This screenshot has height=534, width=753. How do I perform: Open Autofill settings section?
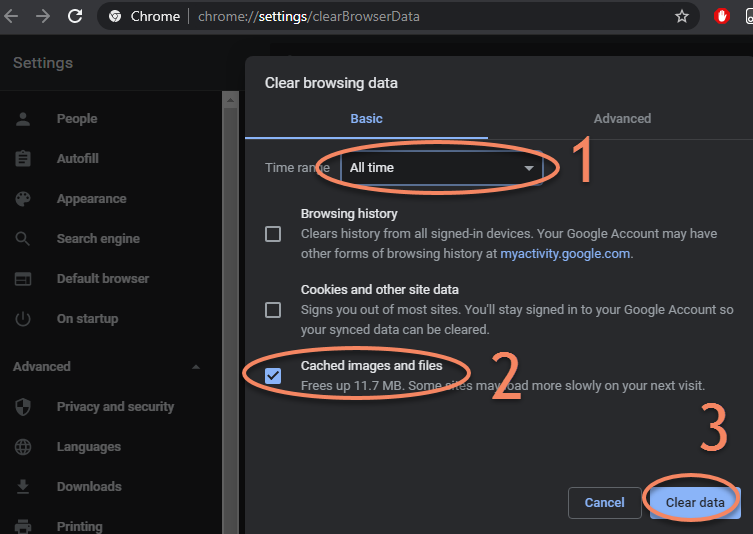pos(77,159)
